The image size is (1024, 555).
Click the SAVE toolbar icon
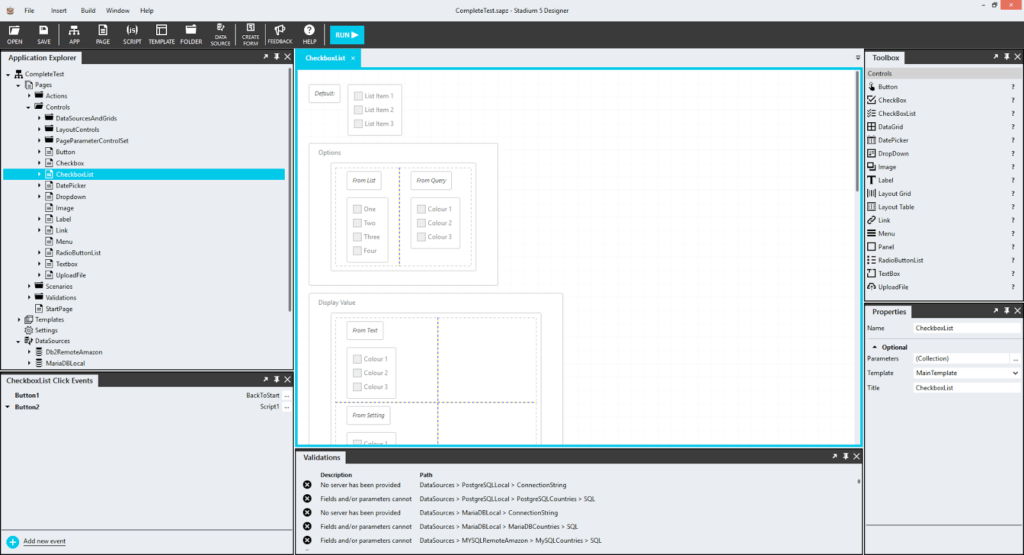click(44, 35)
